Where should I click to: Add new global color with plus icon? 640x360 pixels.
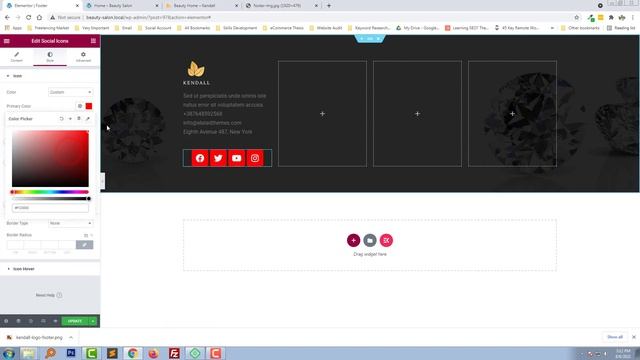[70, 119]
